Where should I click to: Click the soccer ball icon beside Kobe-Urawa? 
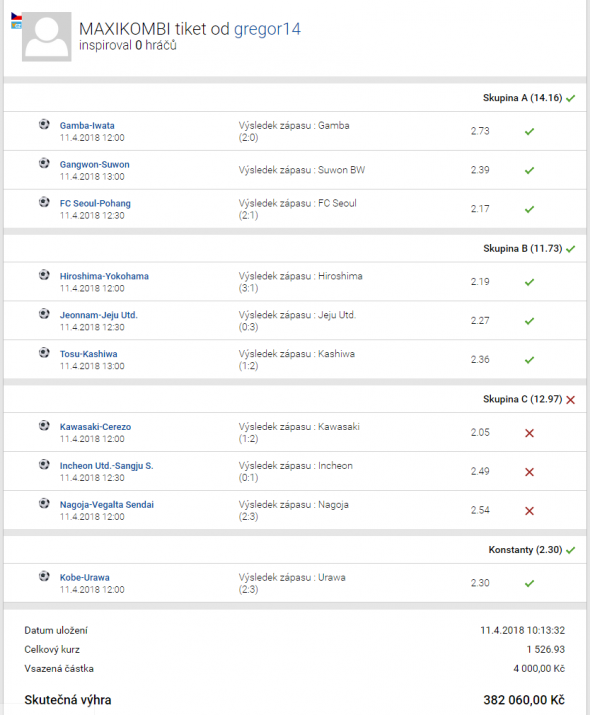coord(44,576)
